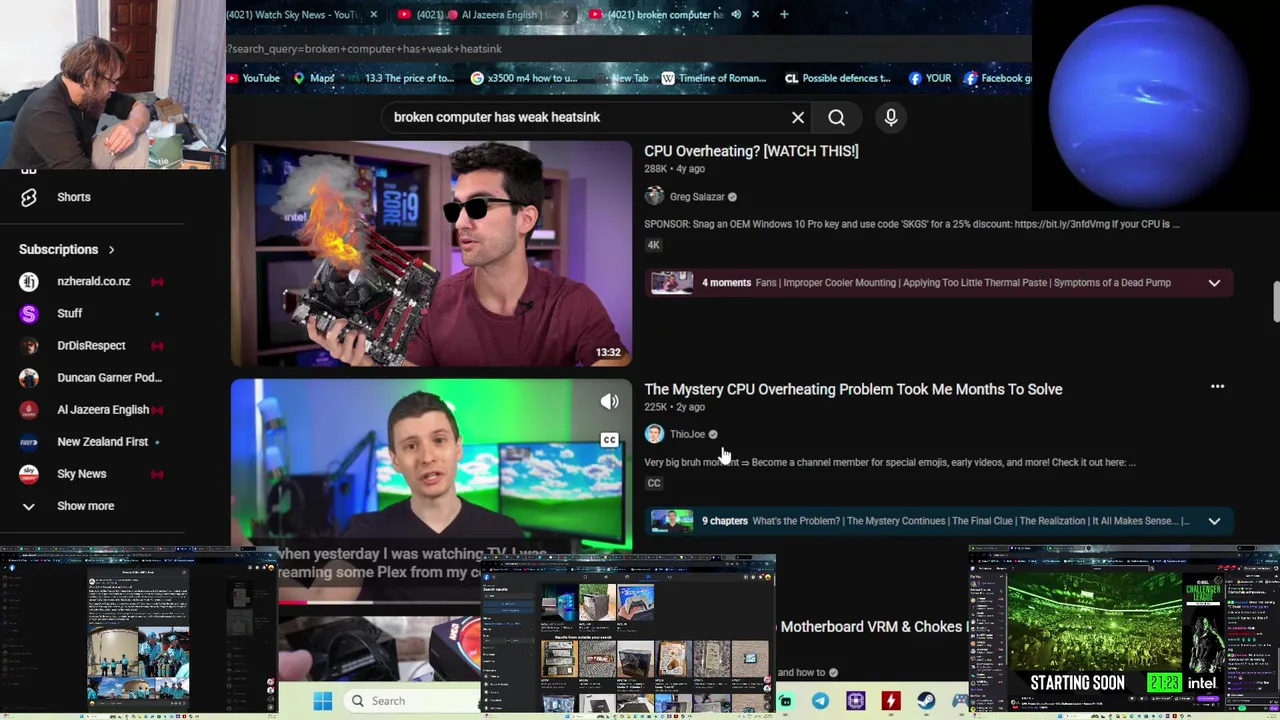The height and width of the screenshot is (720, 1280).
Task: Click the magnifier search button
Action: (x=836, y=117)
